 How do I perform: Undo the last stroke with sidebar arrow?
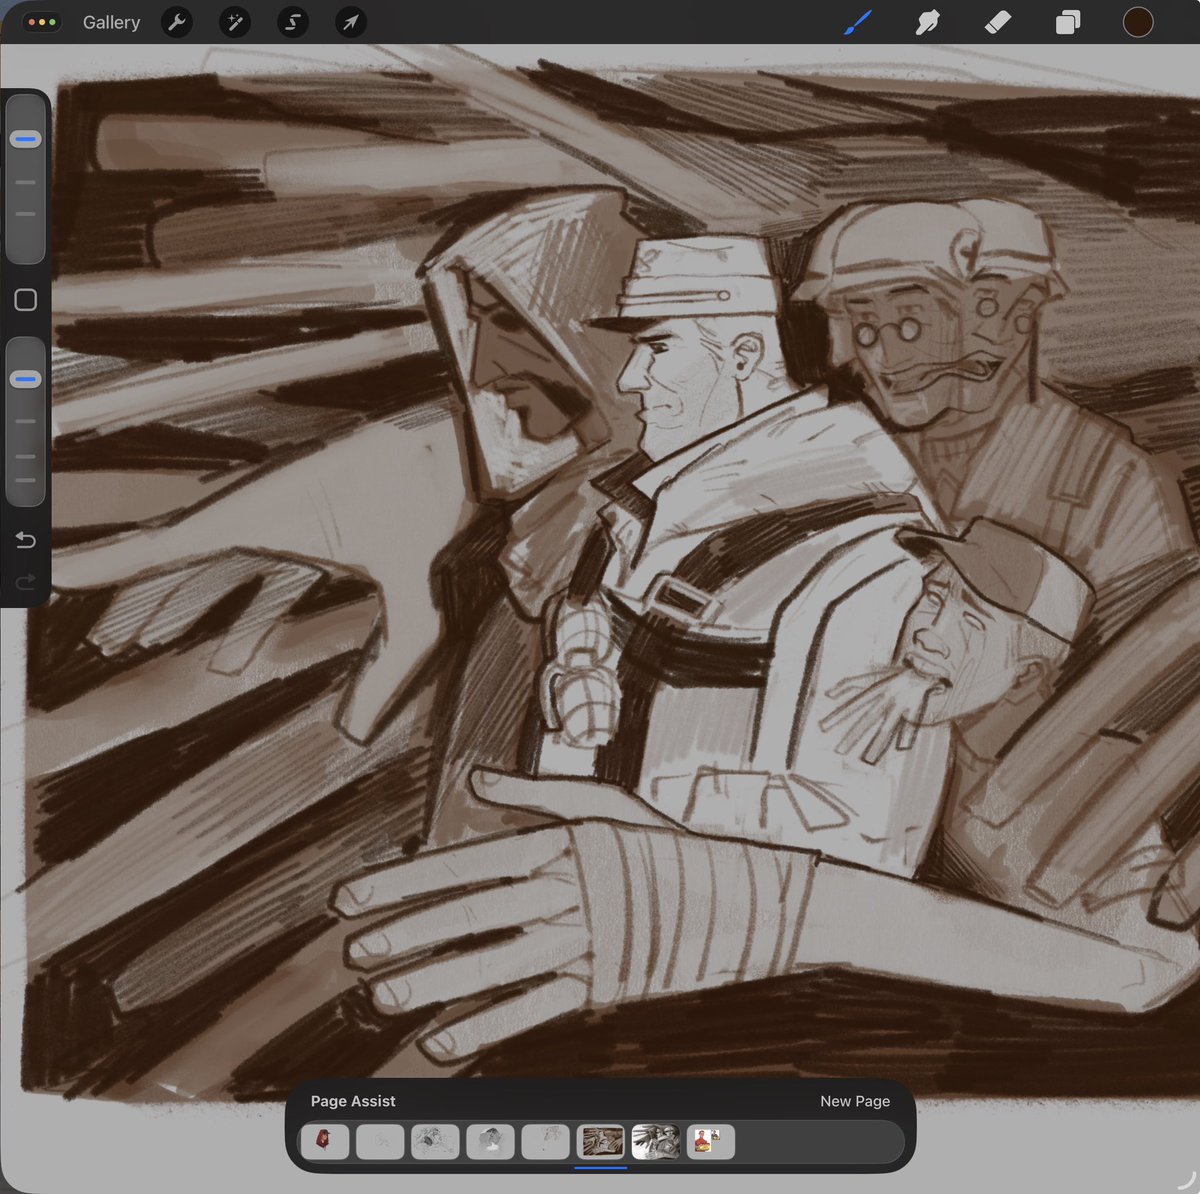click(26, 541)
